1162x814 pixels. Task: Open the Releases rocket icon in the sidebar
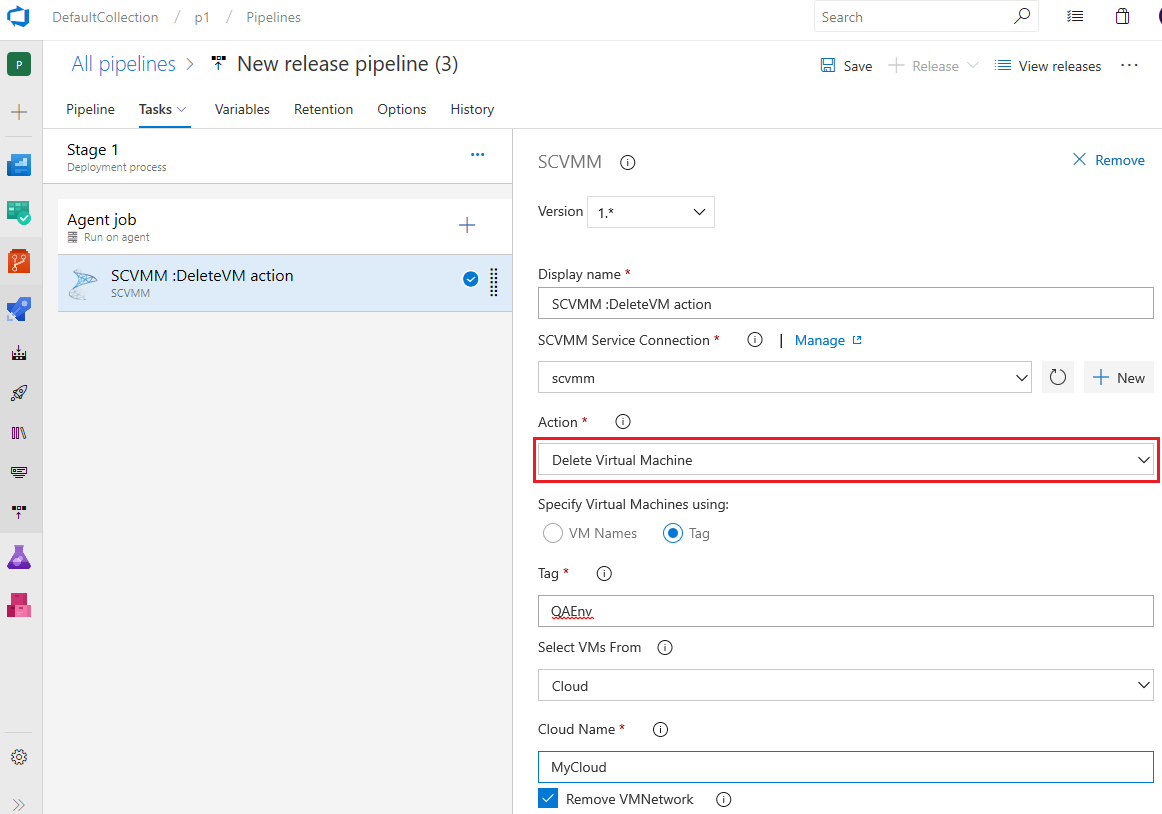[19, 393]
